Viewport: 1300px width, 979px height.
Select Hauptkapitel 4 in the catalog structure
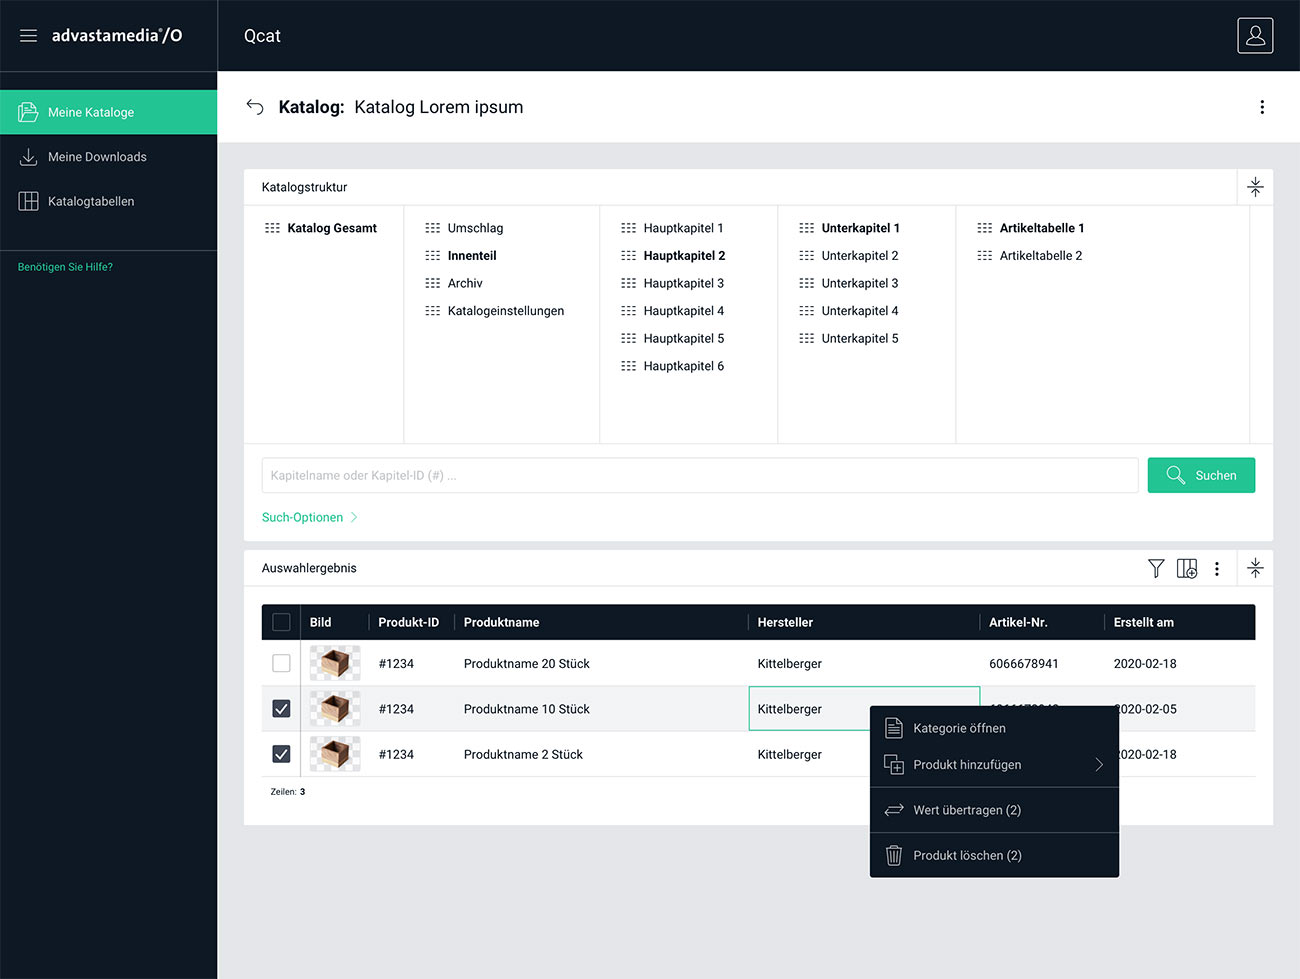[683, 310]
